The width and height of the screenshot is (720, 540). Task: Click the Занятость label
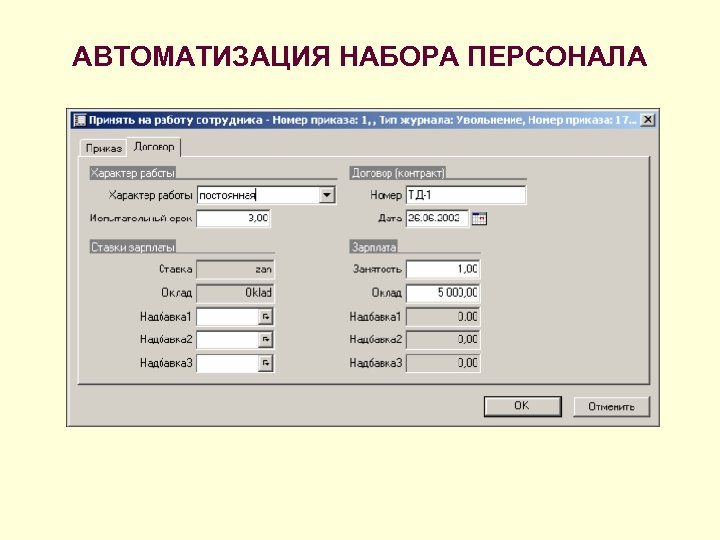(377, 269)
